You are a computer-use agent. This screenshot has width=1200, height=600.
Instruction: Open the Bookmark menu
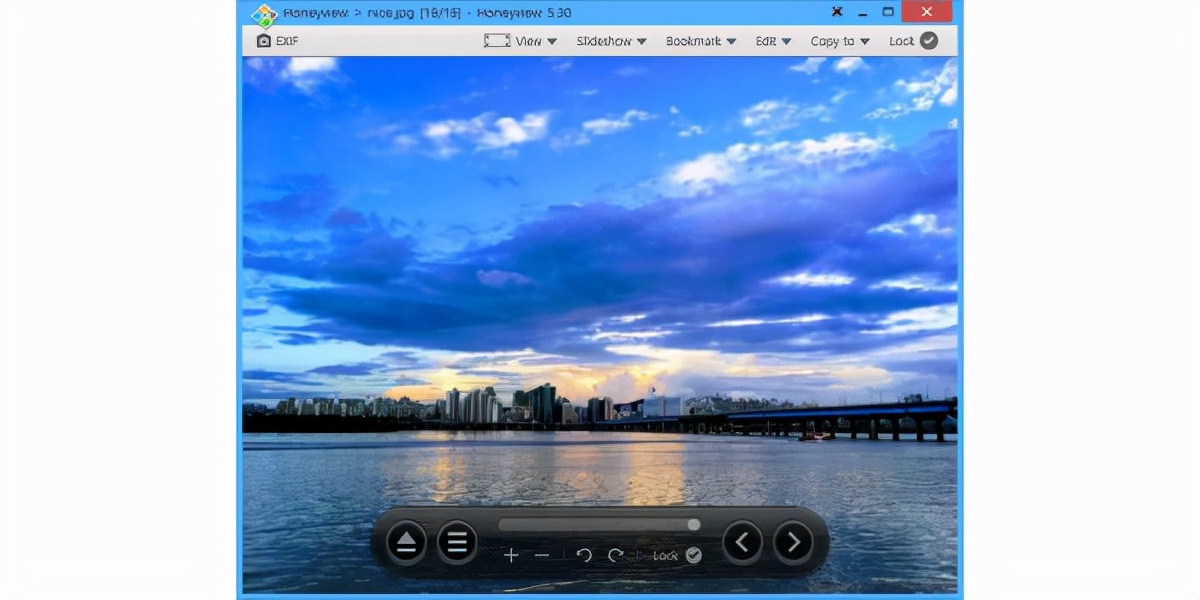click(x=700, y=40)
